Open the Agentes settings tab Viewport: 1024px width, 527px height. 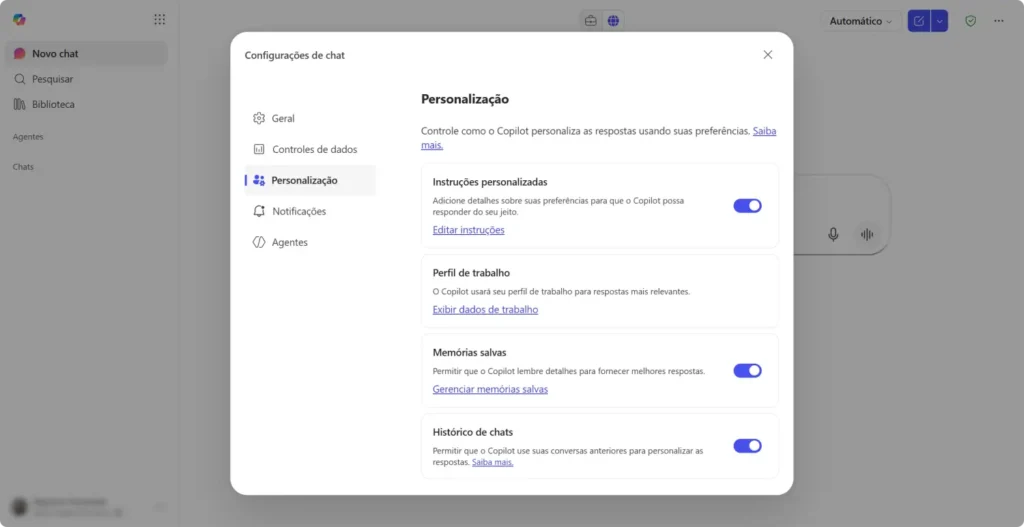(310, 242)
